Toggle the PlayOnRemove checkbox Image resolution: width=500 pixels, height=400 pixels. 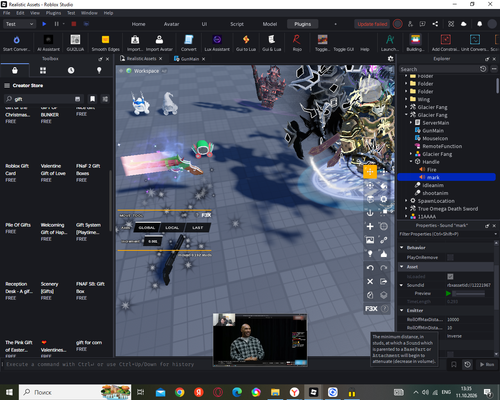click(450, 257)
